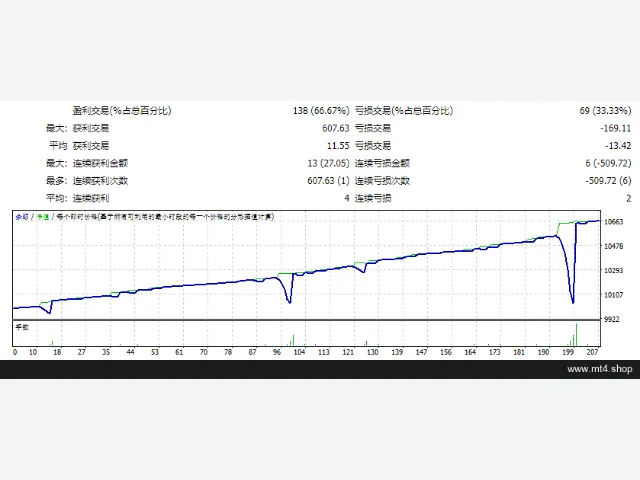Screen dimensions: 640x480
Task: Click the label 连续获利 in the 平均 row
Action: click(91, 198)
